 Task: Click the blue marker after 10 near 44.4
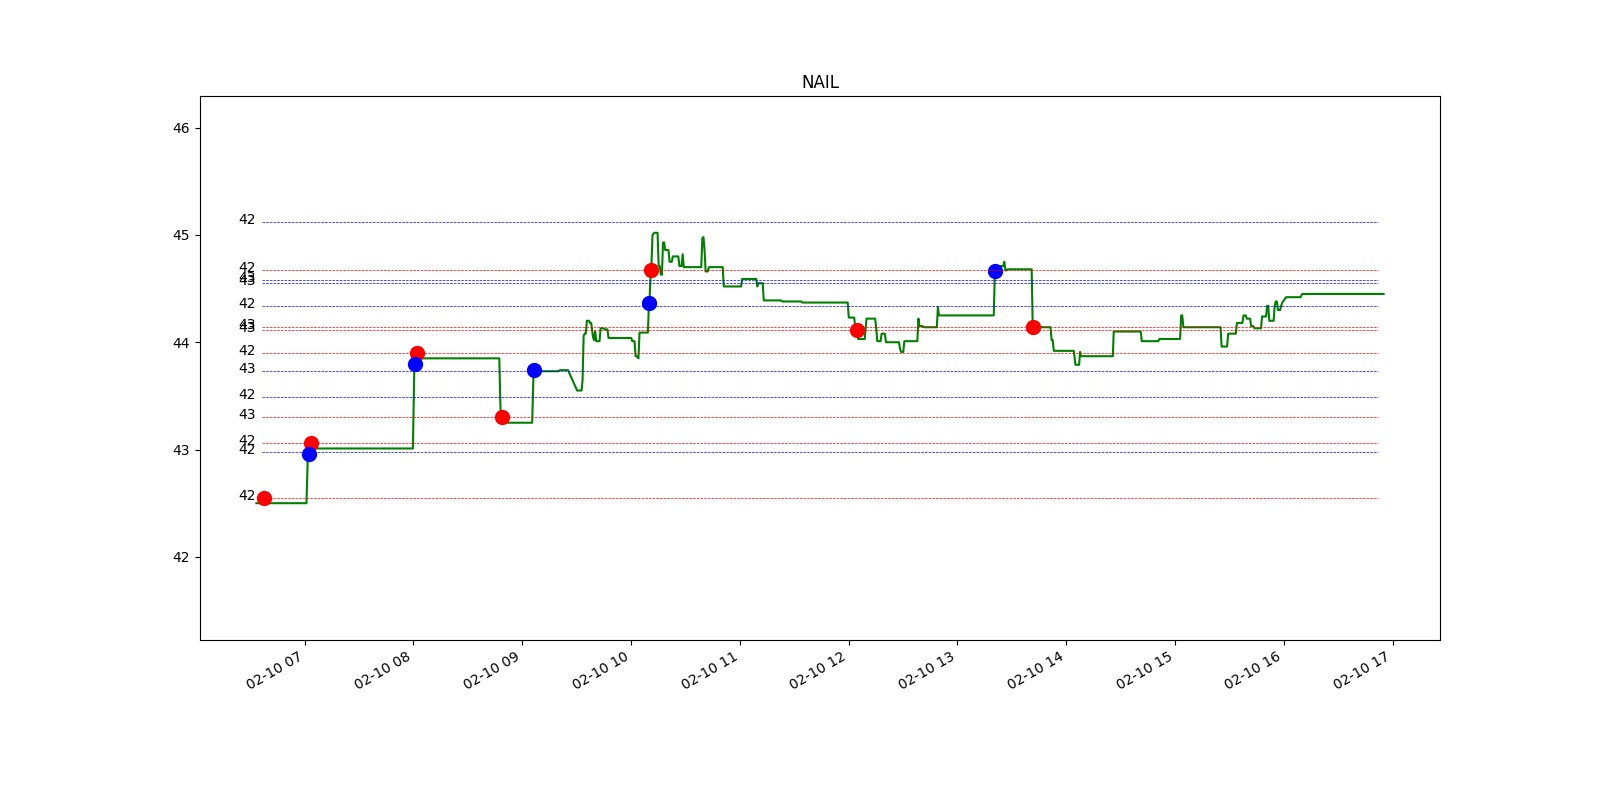[x=649, y=303]
